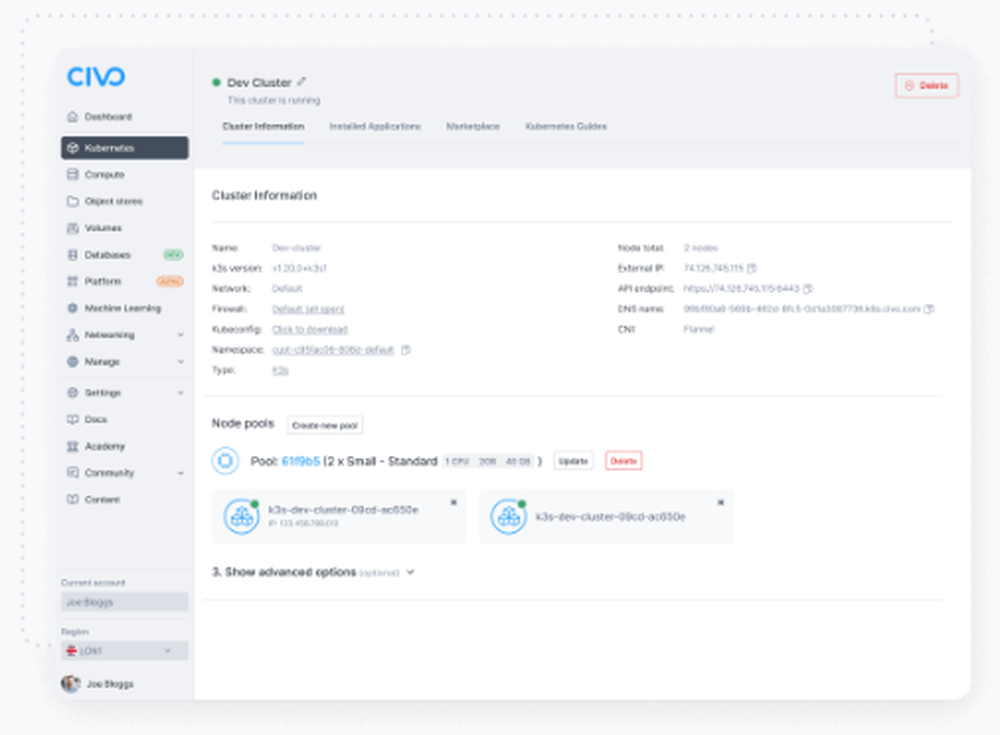Open pool 61f9b5 link

[300, 461]
